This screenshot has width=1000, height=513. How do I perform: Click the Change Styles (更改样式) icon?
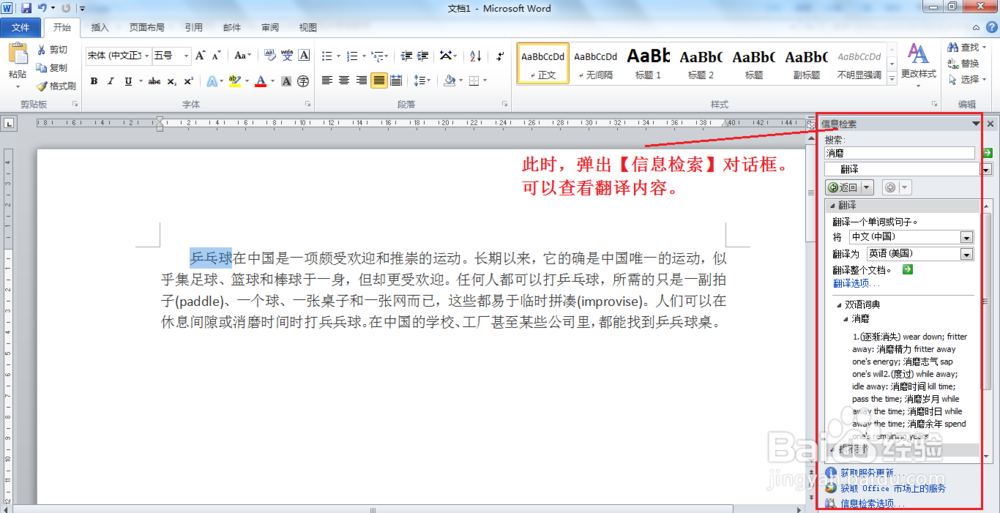click(x=918, y=54)
